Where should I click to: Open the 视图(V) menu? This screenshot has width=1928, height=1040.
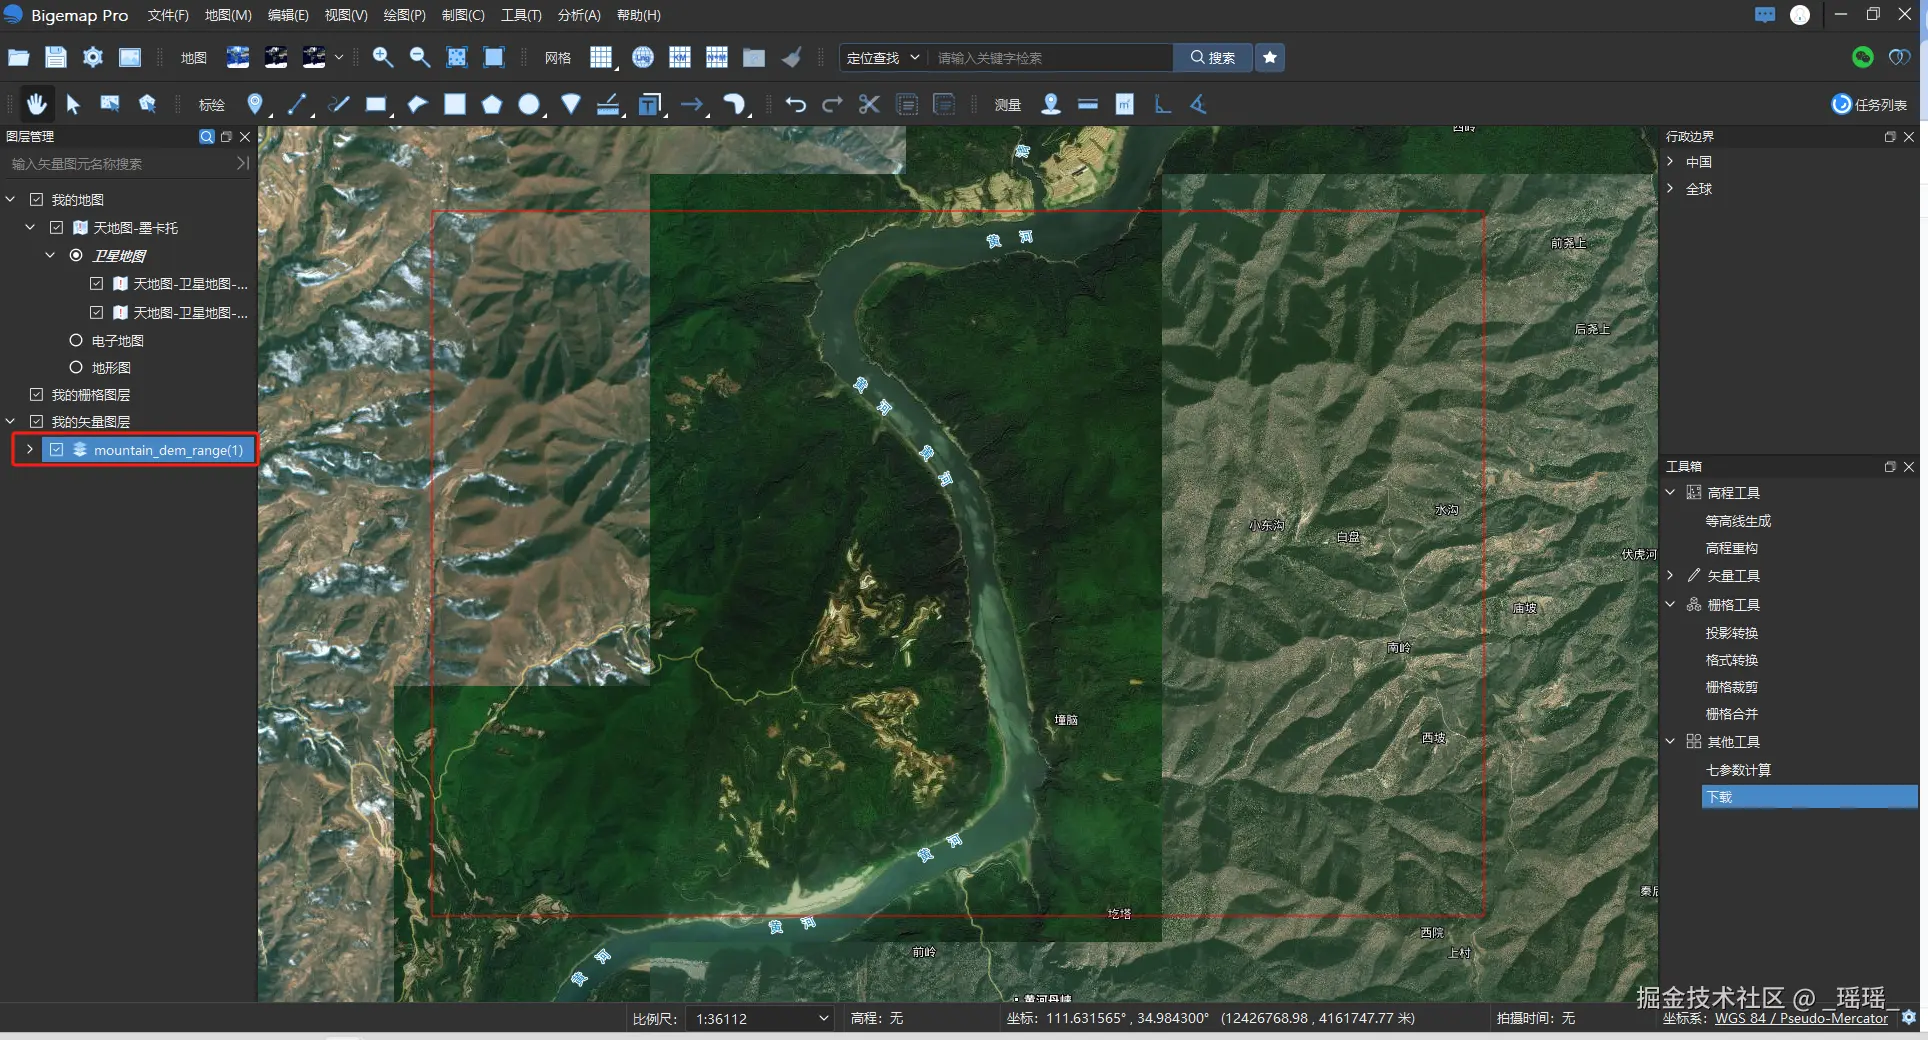[x=346, y=15]
